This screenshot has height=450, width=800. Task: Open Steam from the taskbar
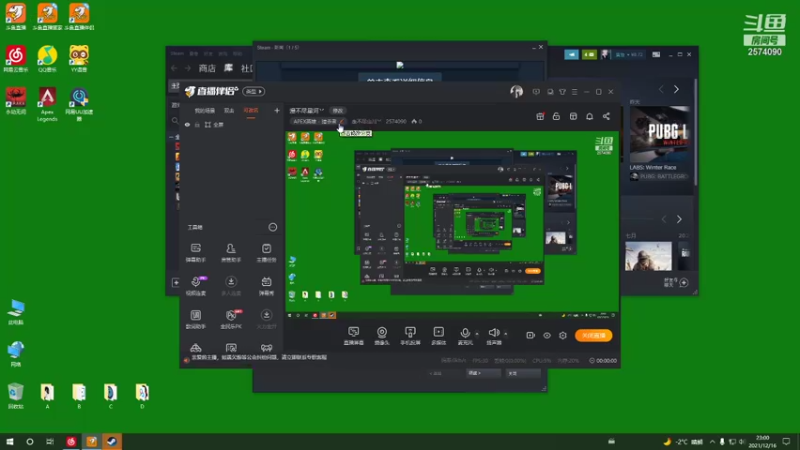tap(112, 441)
